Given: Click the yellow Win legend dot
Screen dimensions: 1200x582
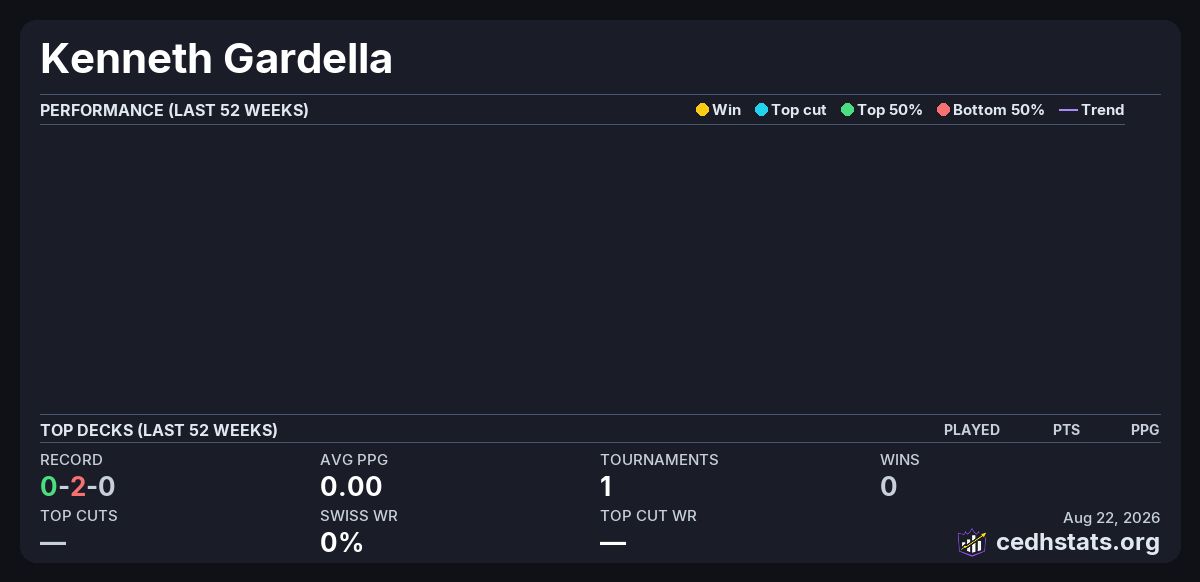Looking at the screenshot, I should pyautogui.click(x=702, y=110).
